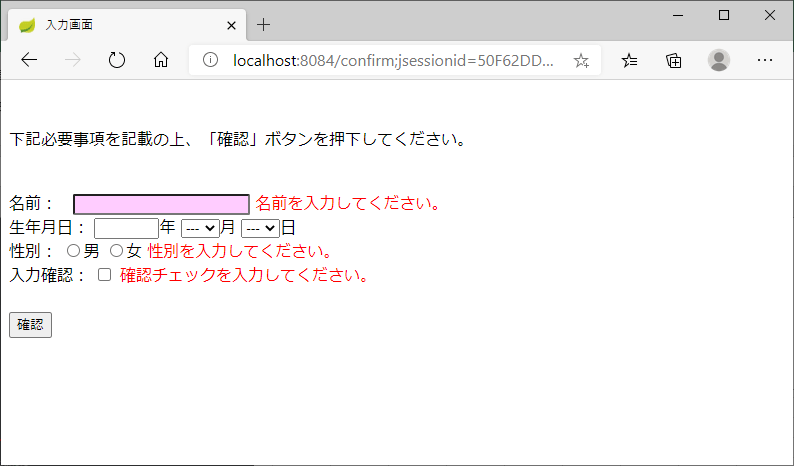The height and width of the screenshot is (466, 794).
Task: Open the Collections panel
Action: coord(674,60)
